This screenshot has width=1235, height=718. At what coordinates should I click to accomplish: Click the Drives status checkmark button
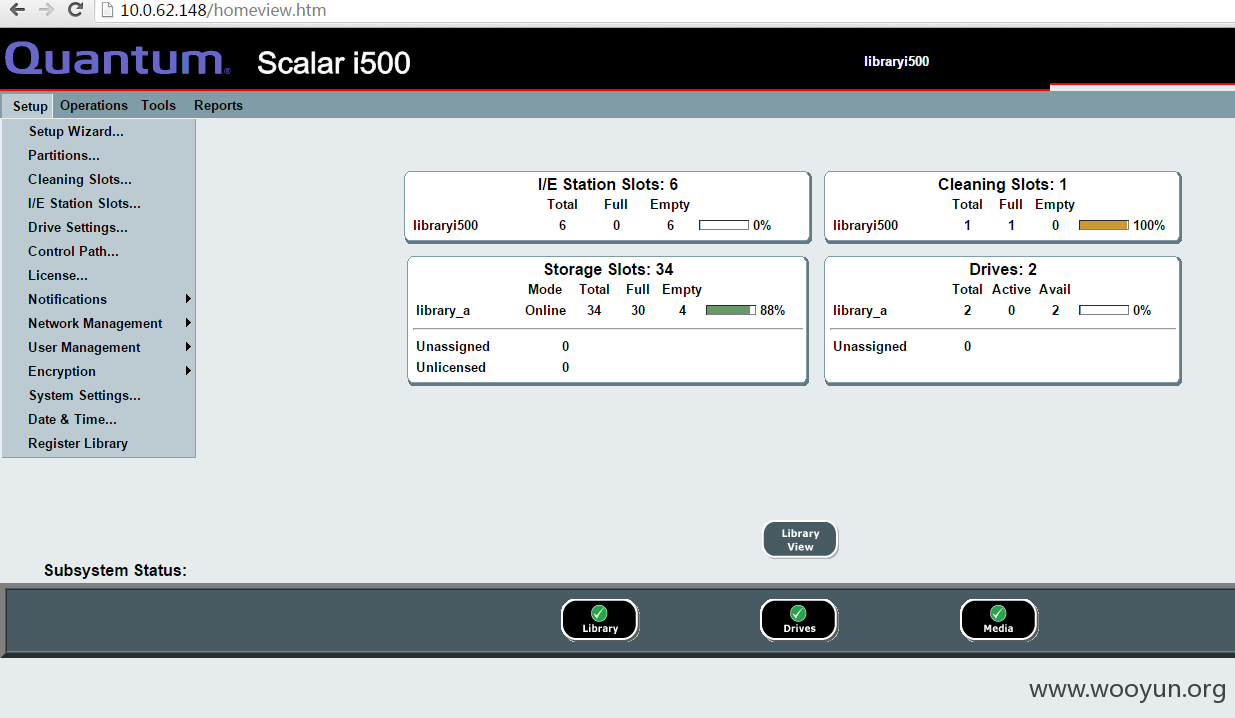(x=799, y=620)
